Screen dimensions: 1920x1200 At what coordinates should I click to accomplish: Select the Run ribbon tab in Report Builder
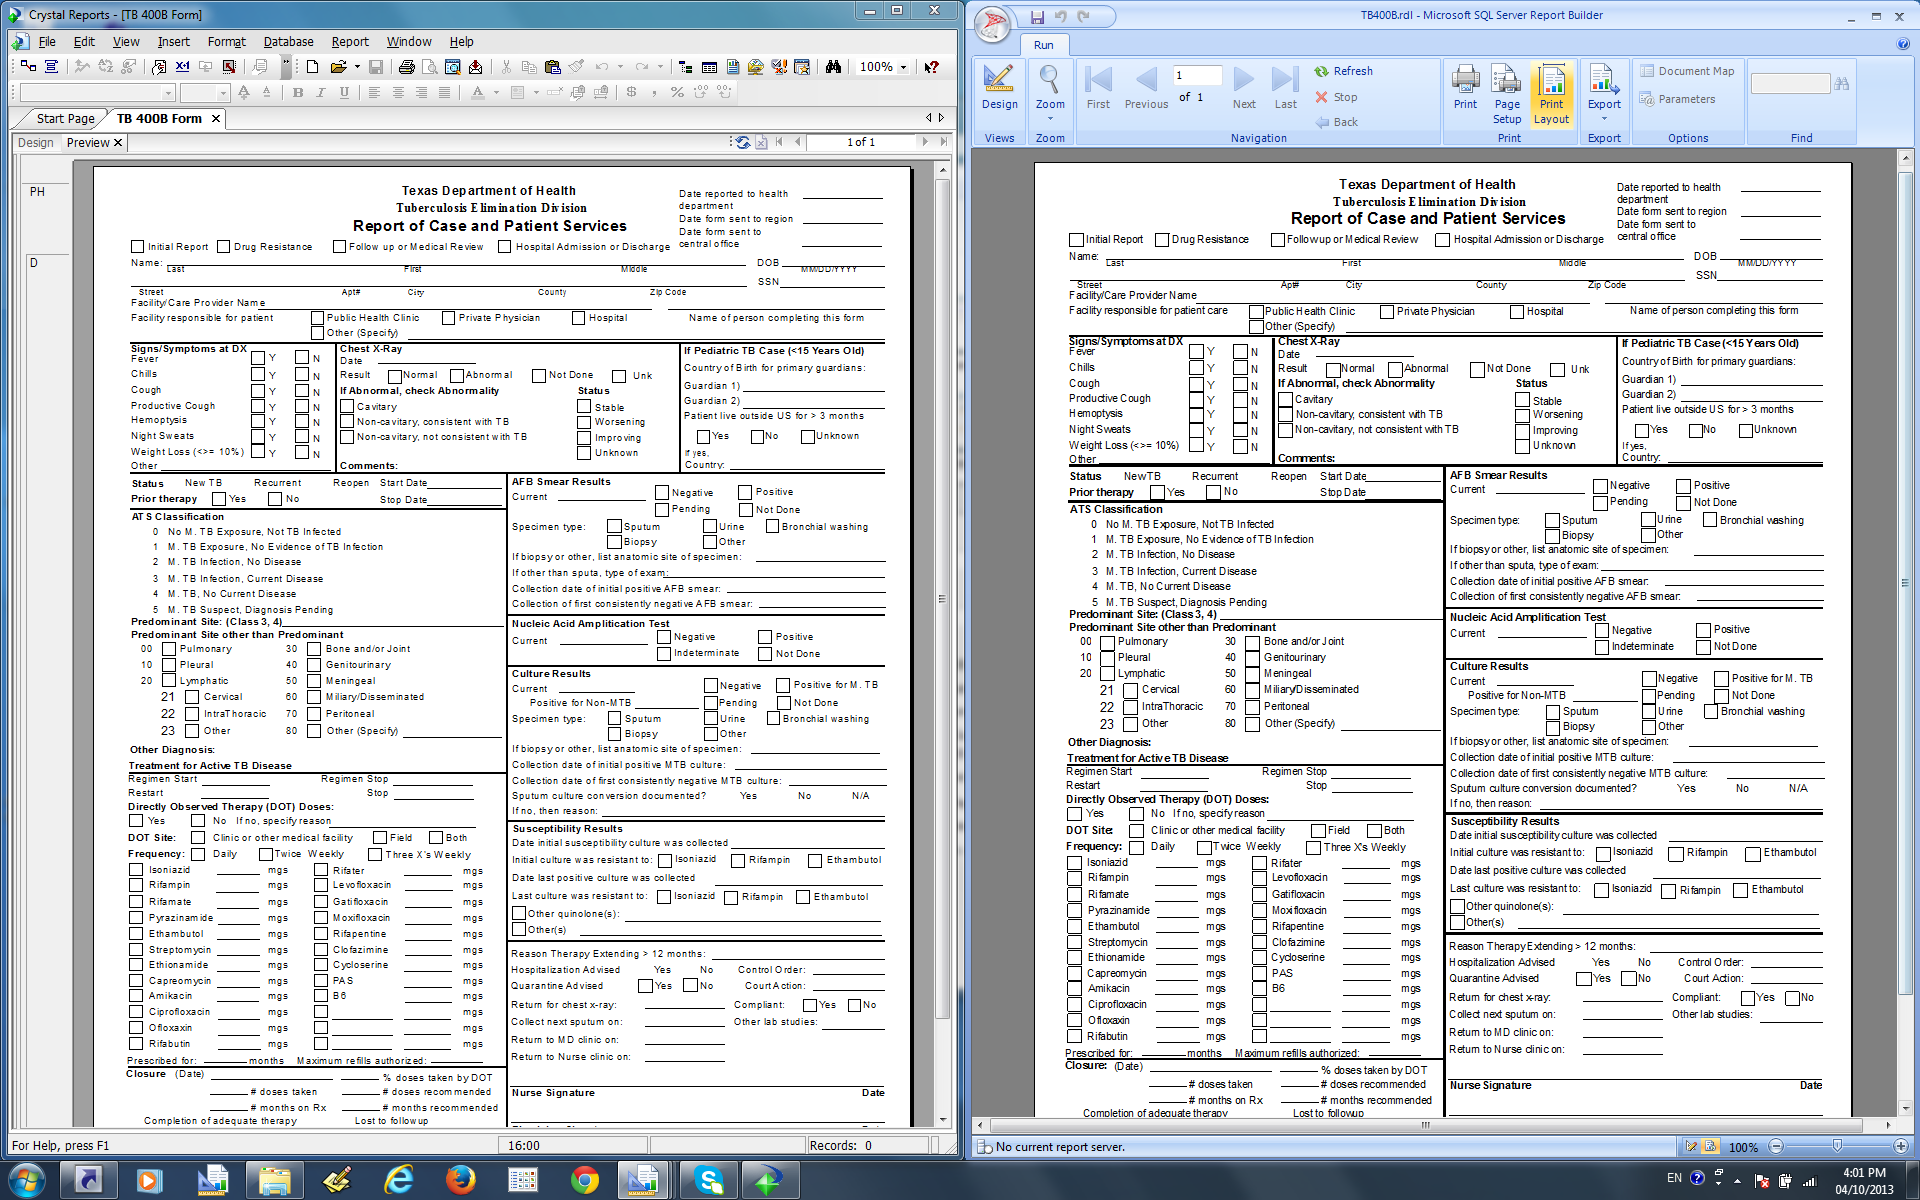click(1043, 45)
